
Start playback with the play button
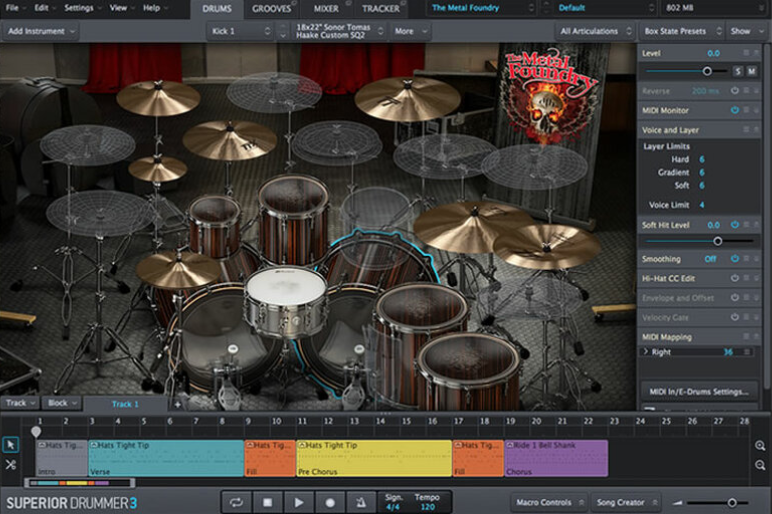[x=298, y=502]
